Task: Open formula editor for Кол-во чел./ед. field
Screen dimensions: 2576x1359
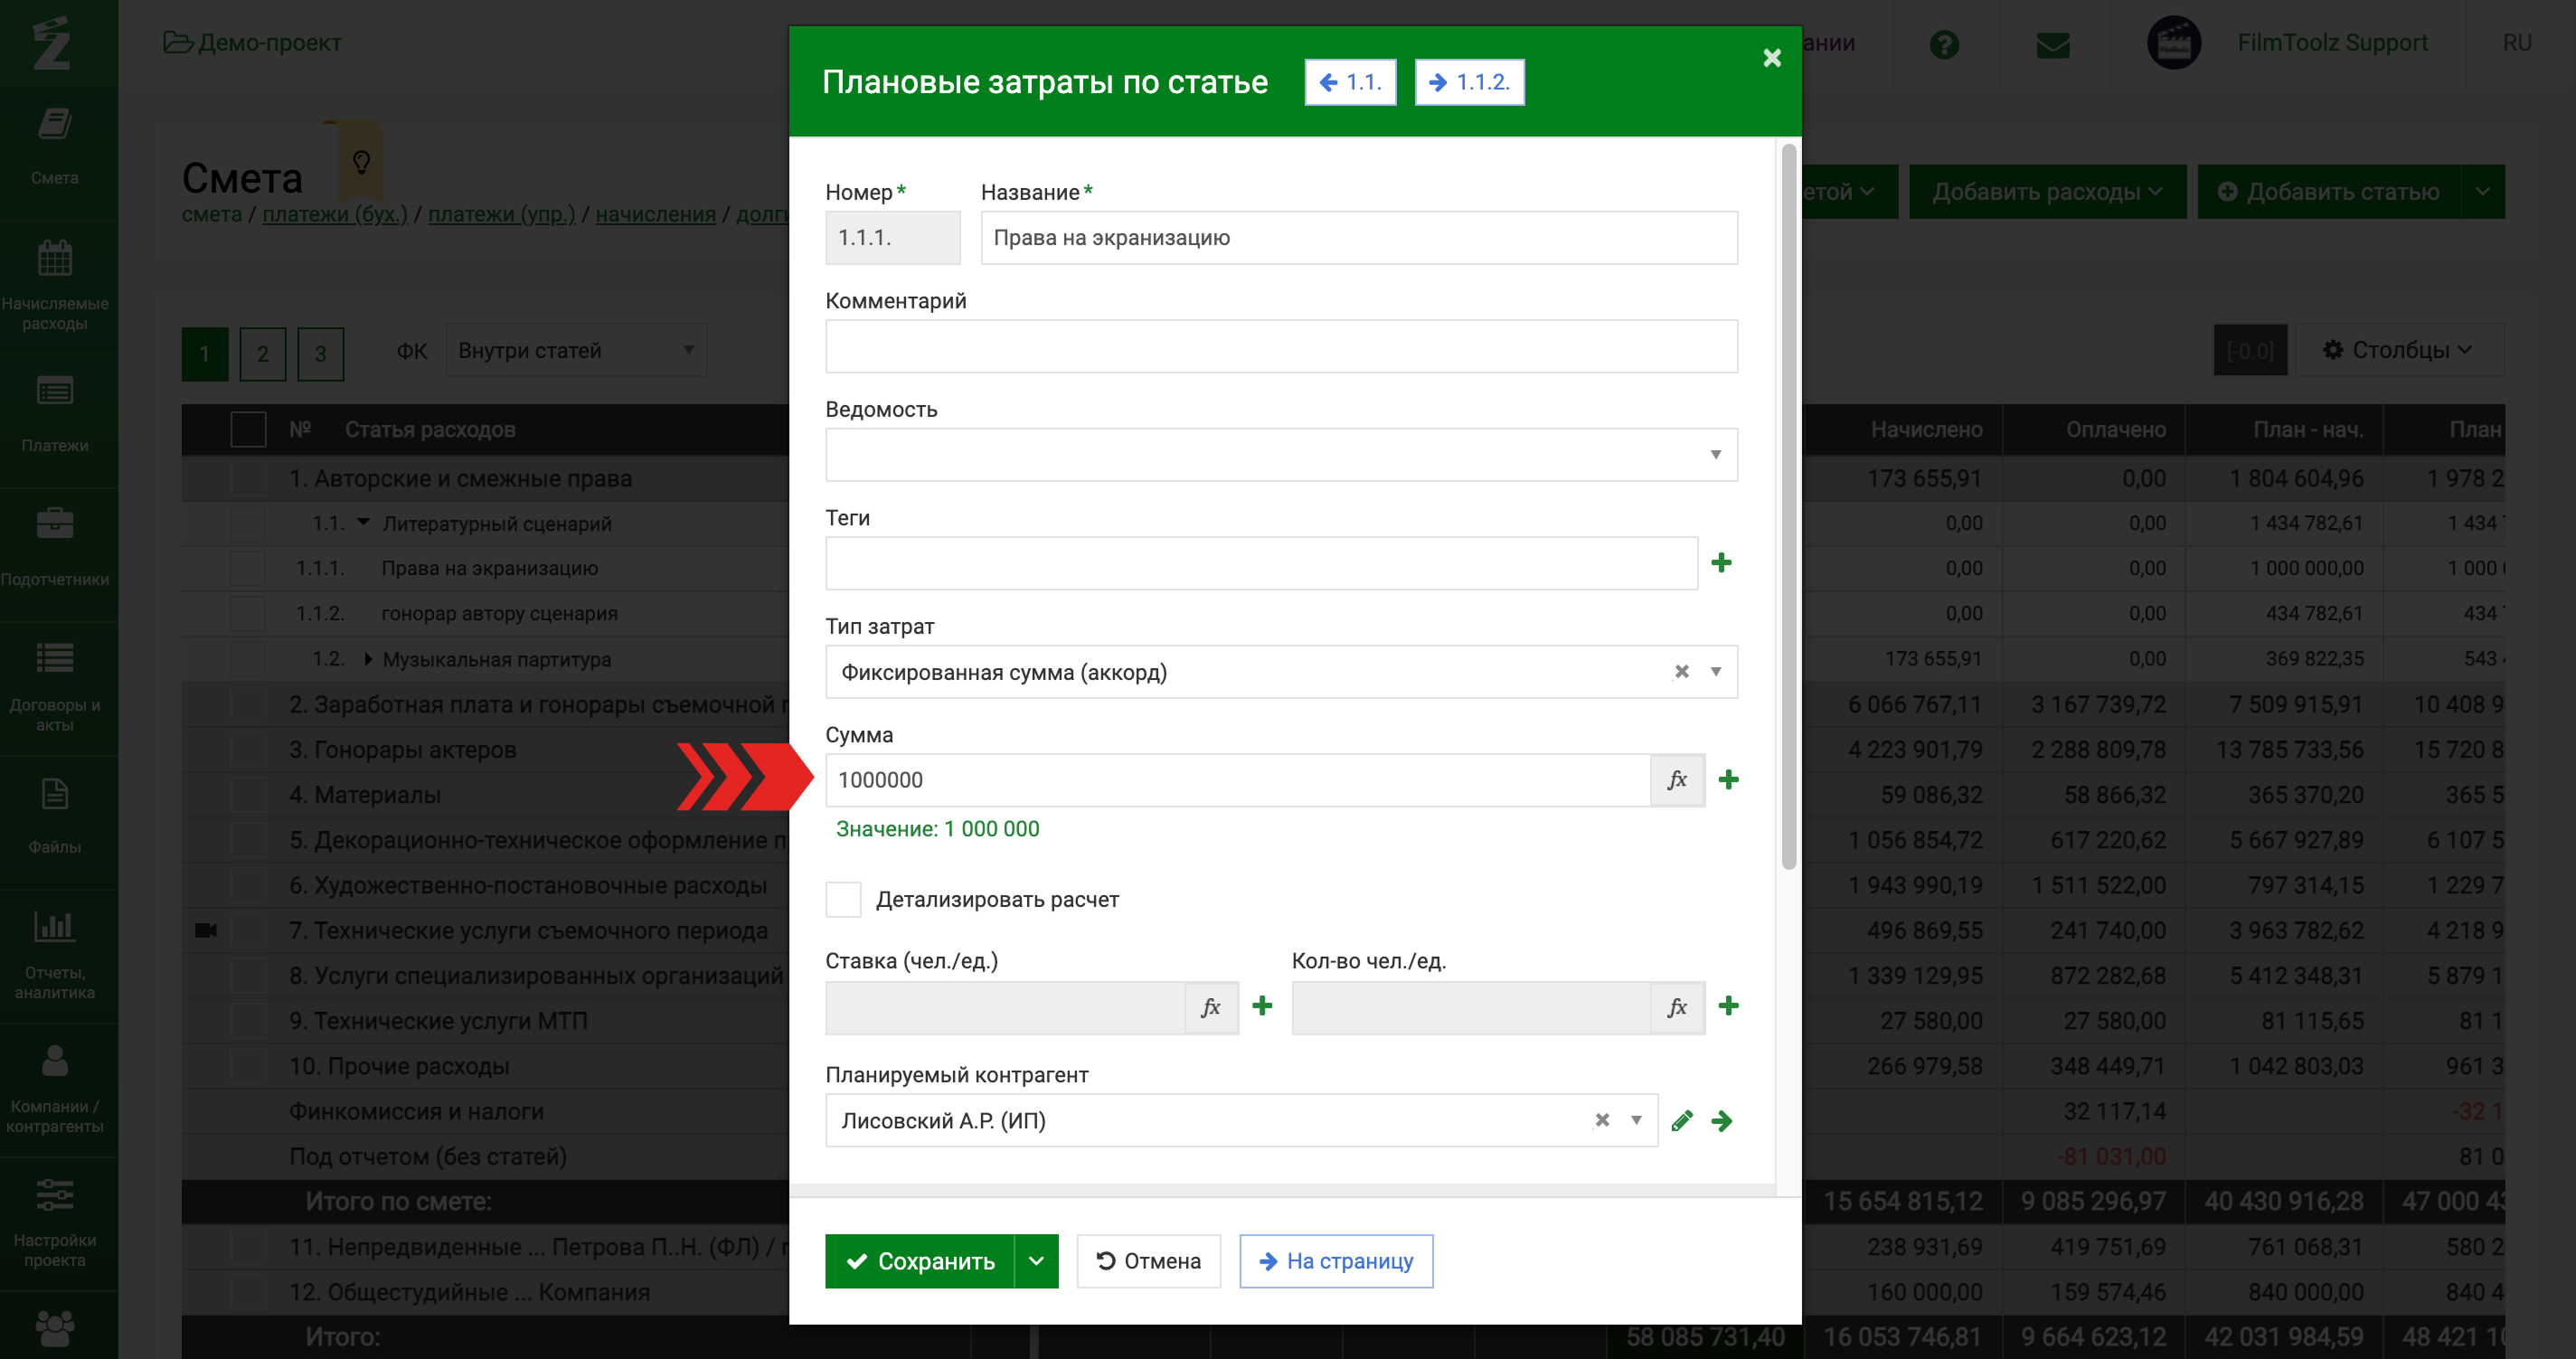Action: coord(1677,1007)
